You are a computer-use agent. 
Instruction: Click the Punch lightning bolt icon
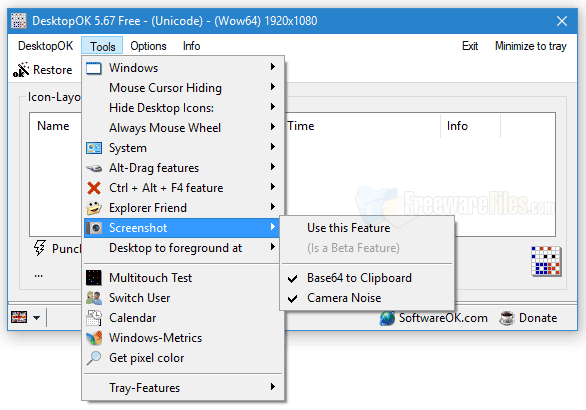40,248
